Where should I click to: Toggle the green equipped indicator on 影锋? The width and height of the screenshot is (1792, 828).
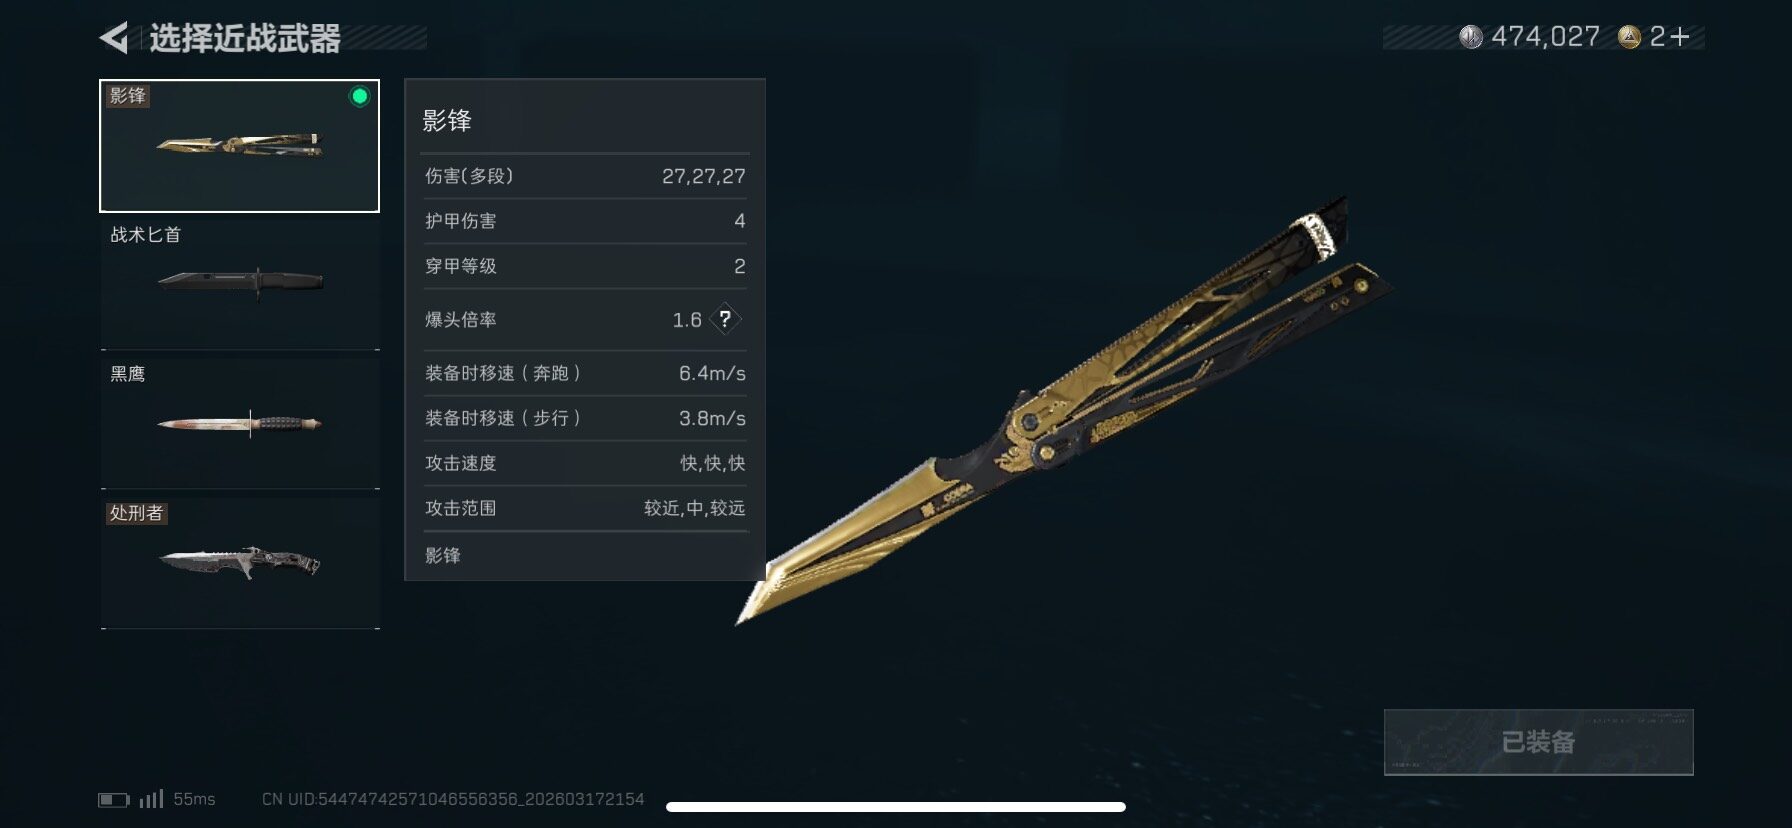point(359,96)
